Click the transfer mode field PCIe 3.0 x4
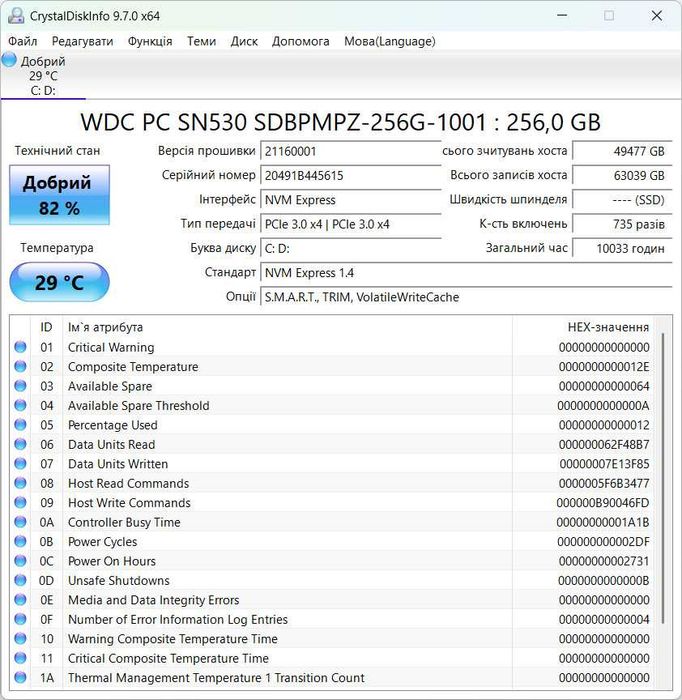Viewport: 682px width, 700px height. (351, 224)
